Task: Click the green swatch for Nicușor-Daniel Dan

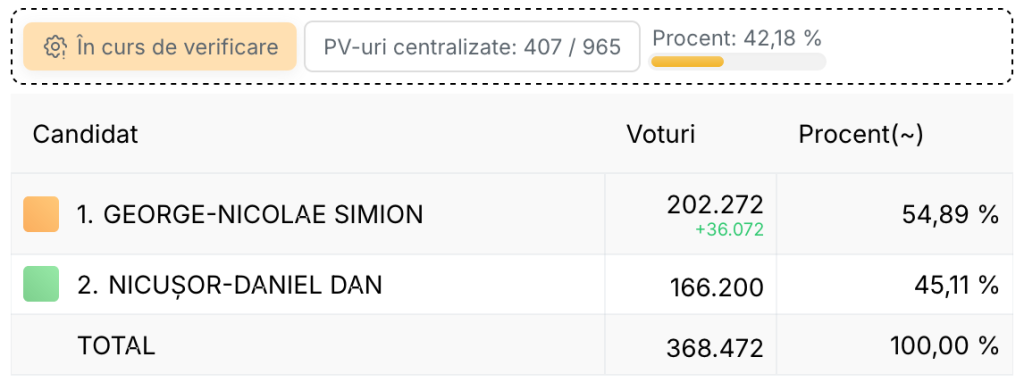Action: pyautogui.click(x=41, y=284)
